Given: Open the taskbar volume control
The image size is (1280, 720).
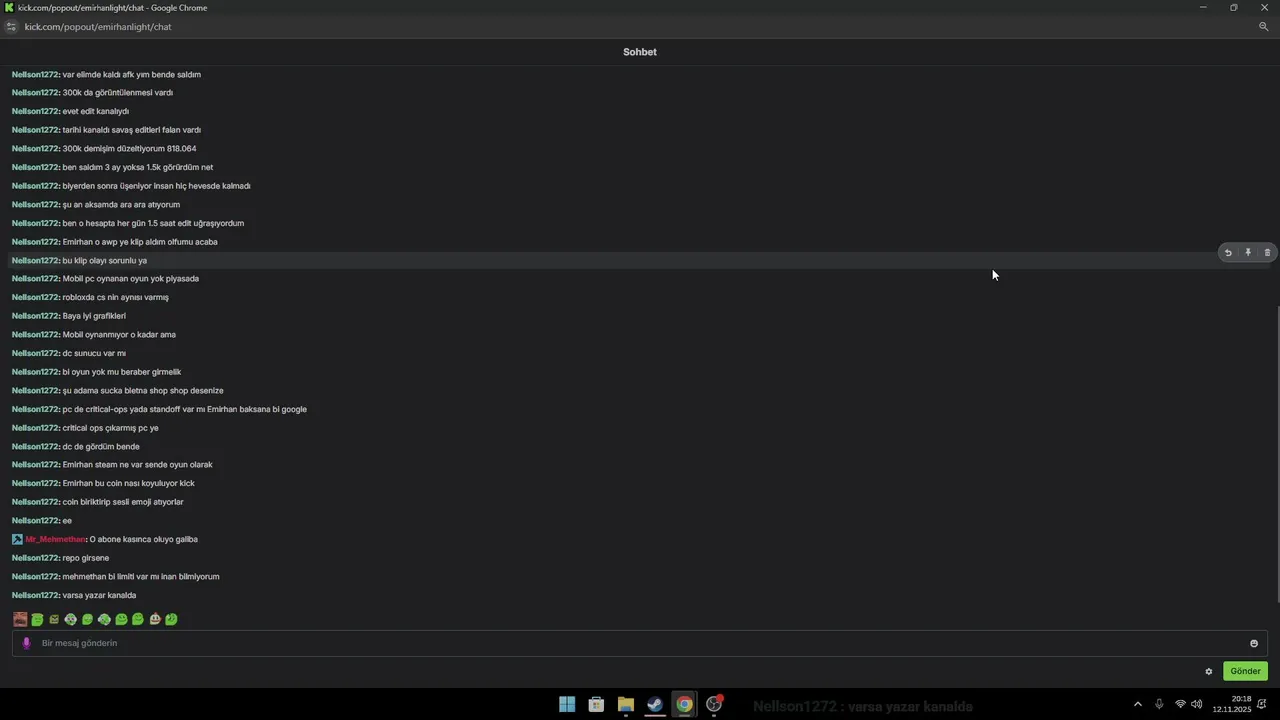Looking at the screenshot, I should tap(1197, 704).
